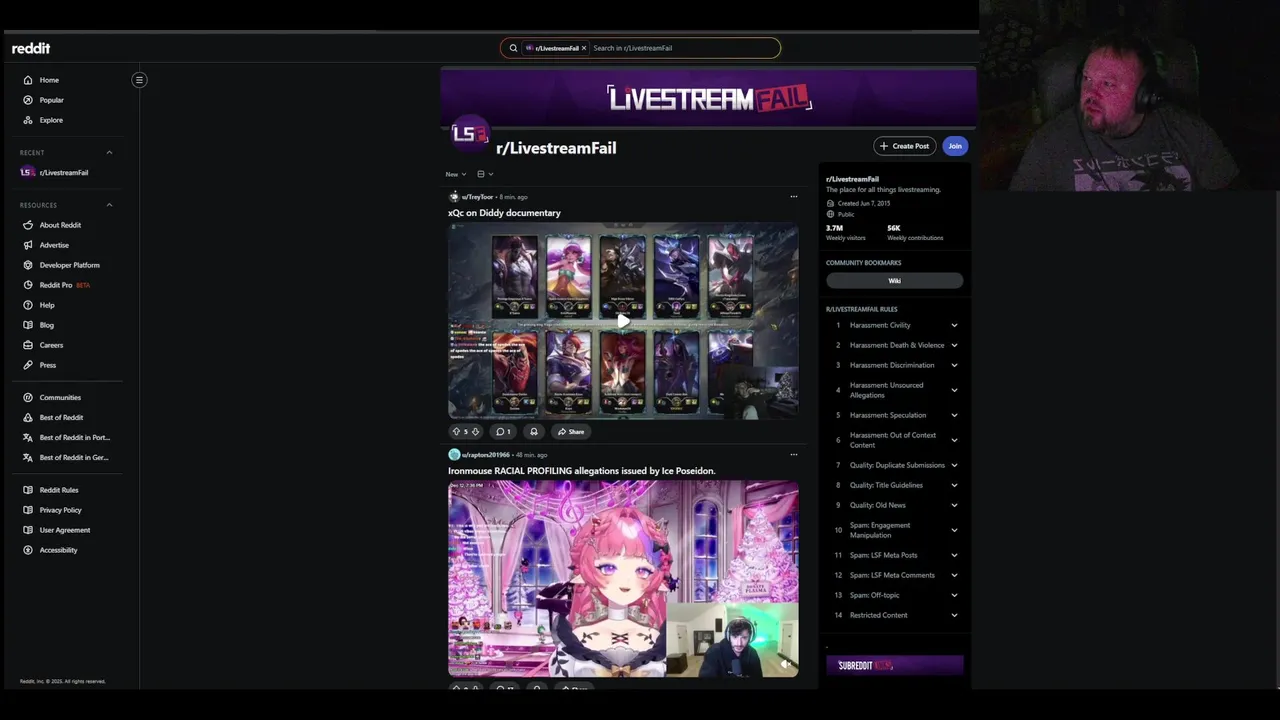Expand rule 13 Spam: Off-topic
The image size is (1280, 720).
[x=954, y=595]
